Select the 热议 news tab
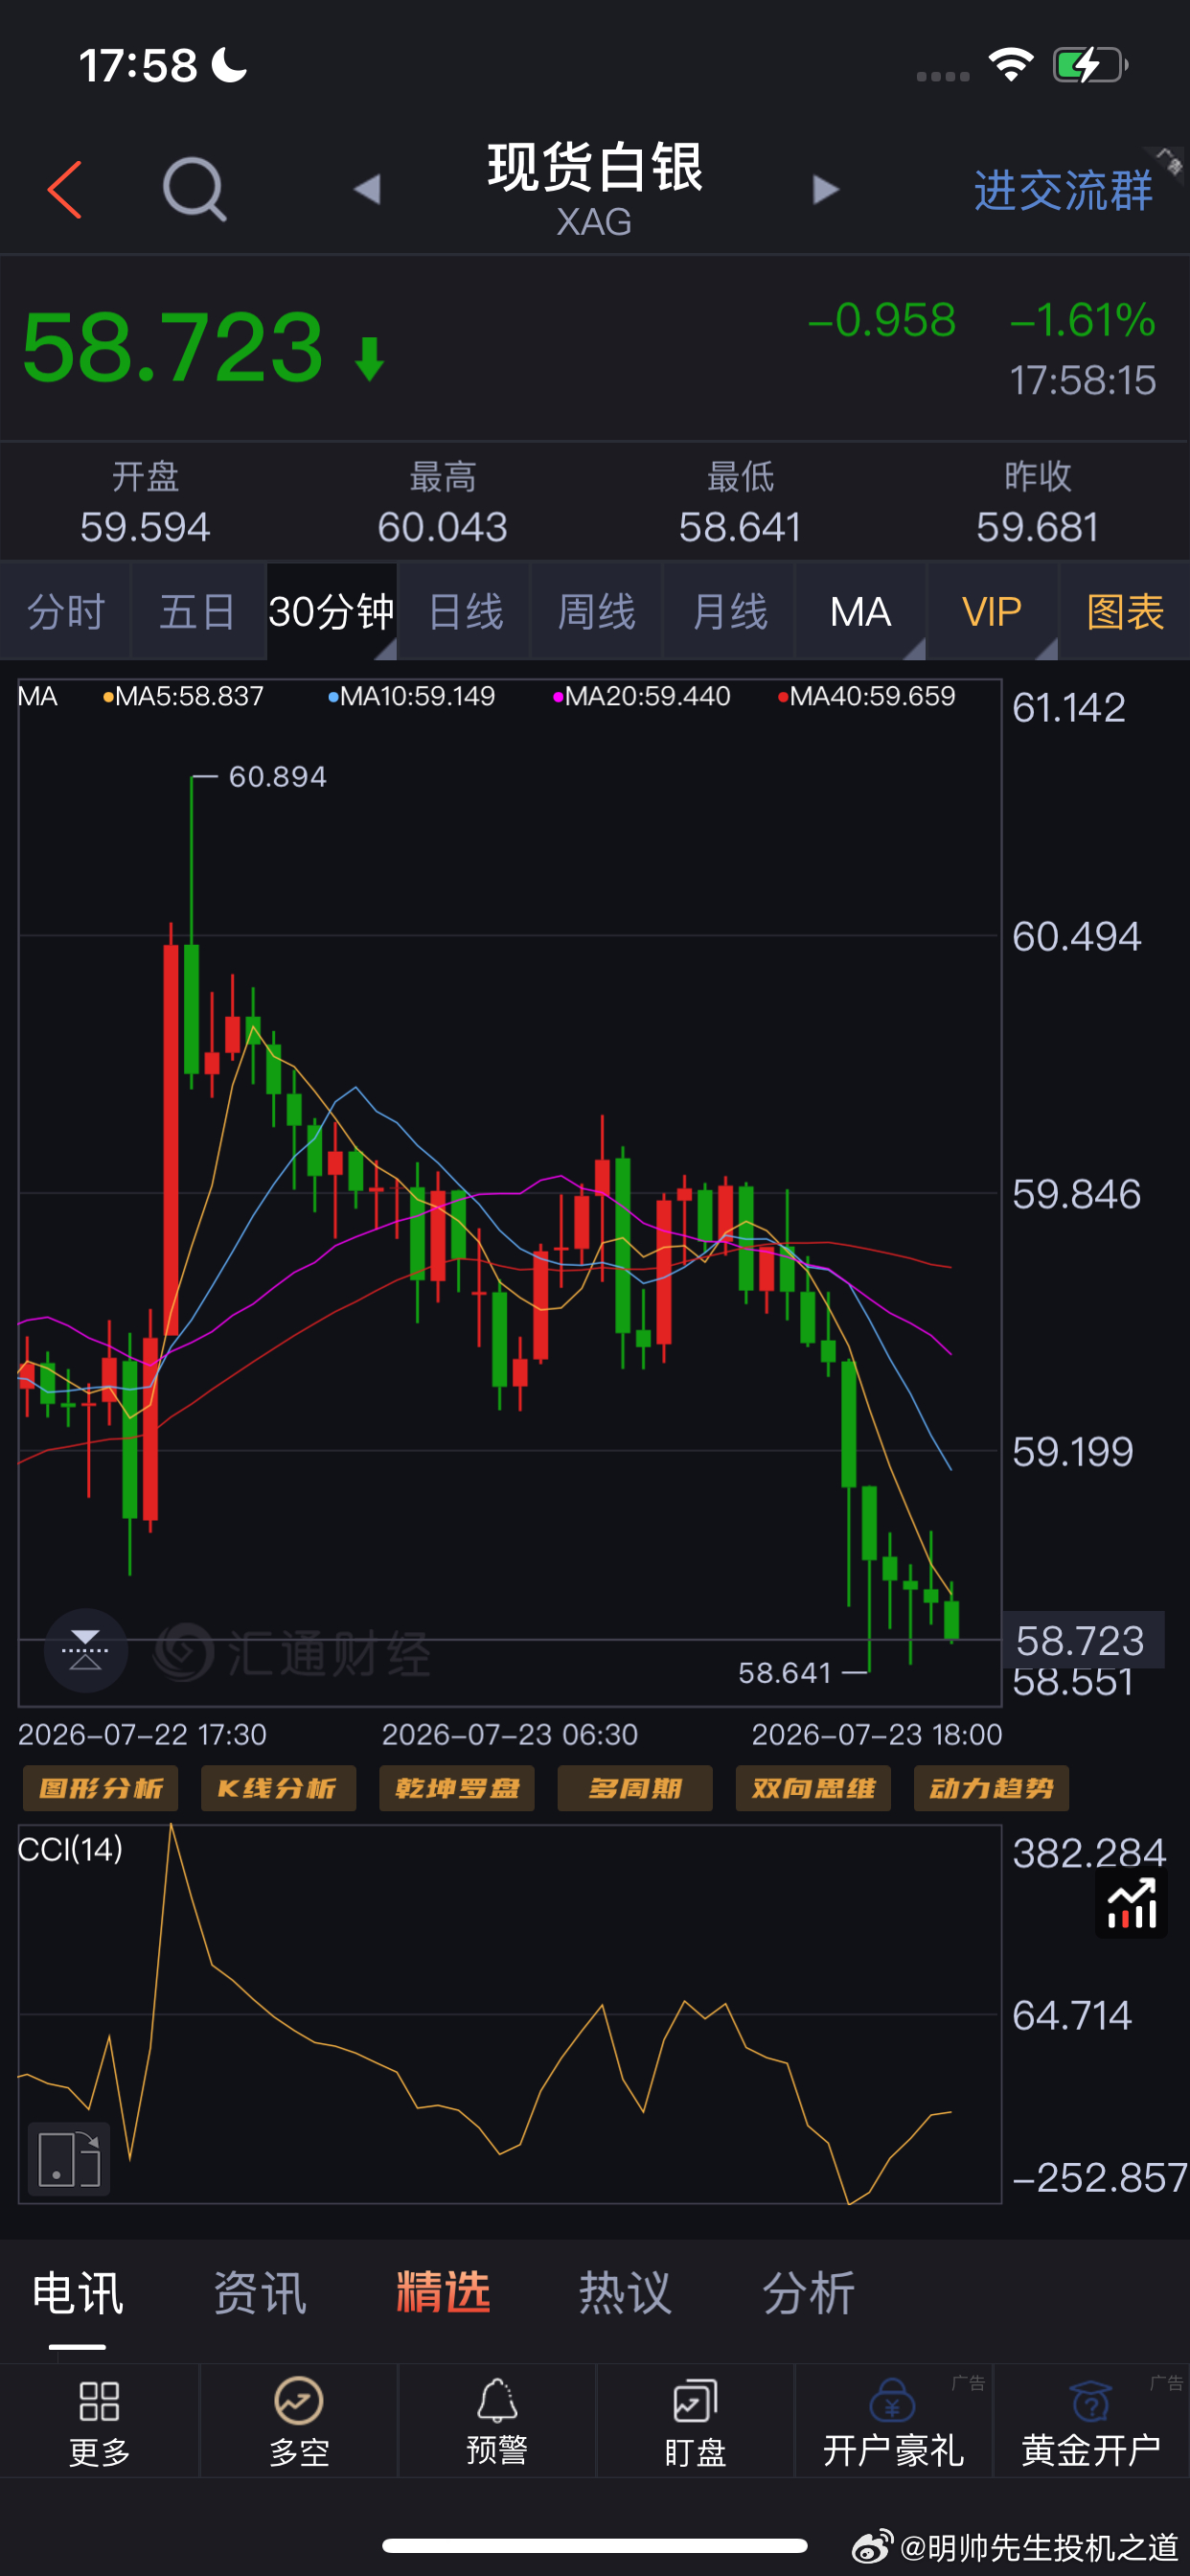The image size is (1190, 2576). click(625, 2293)
